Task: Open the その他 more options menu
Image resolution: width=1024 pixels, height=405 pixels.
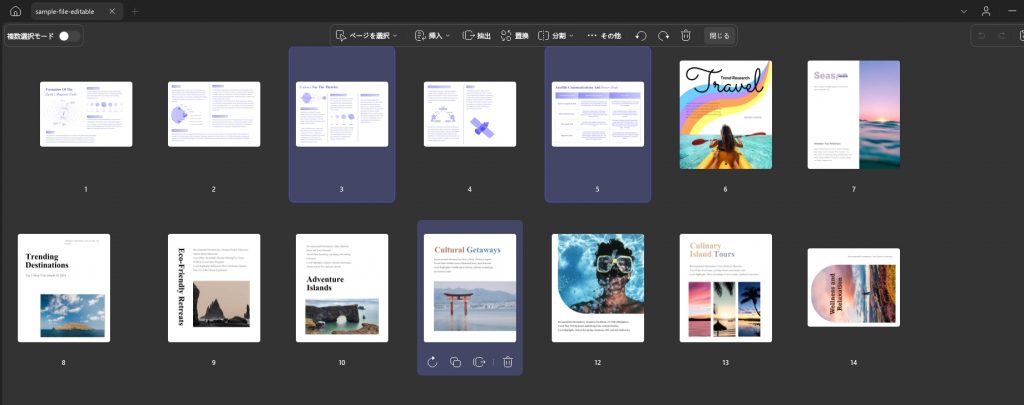Action: (603, 35)
